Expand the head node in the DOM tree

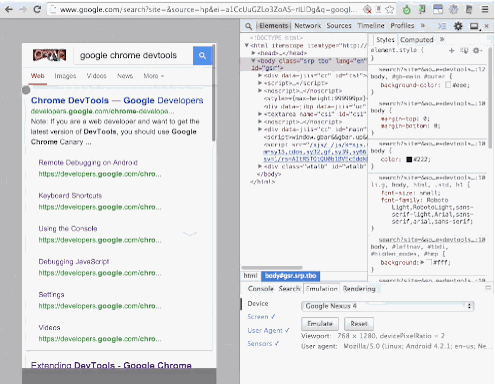pos(253,53)
